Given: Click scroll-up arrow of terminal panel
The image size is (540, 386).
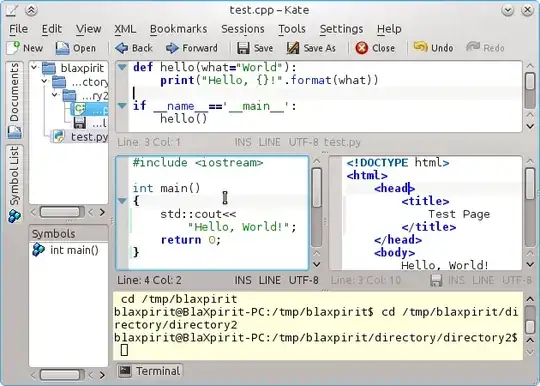Looking at the screenshot, I should [x=530, y=299].
